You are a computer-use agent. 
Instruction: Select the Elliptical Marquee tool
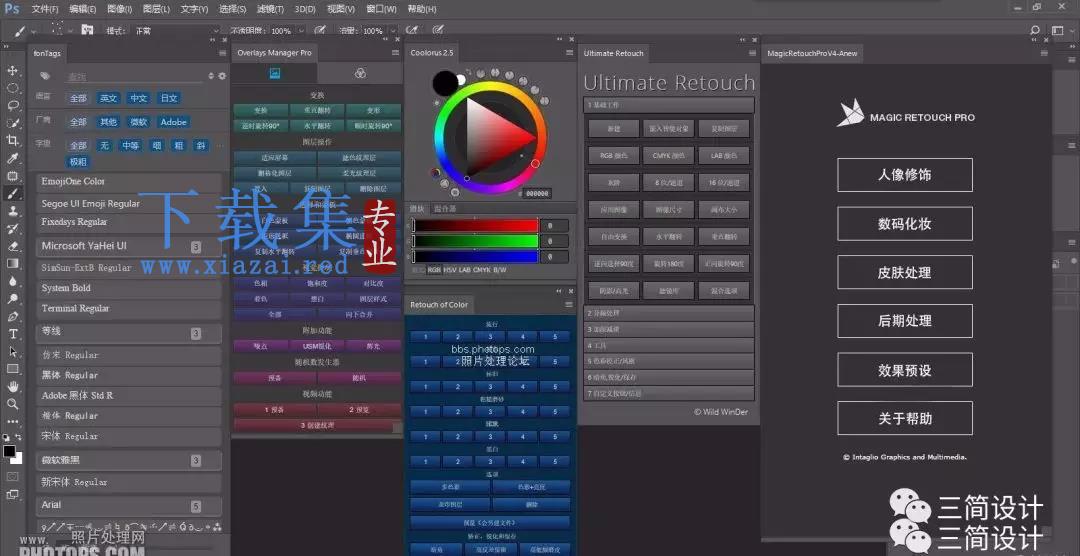(x=12, y=88)
